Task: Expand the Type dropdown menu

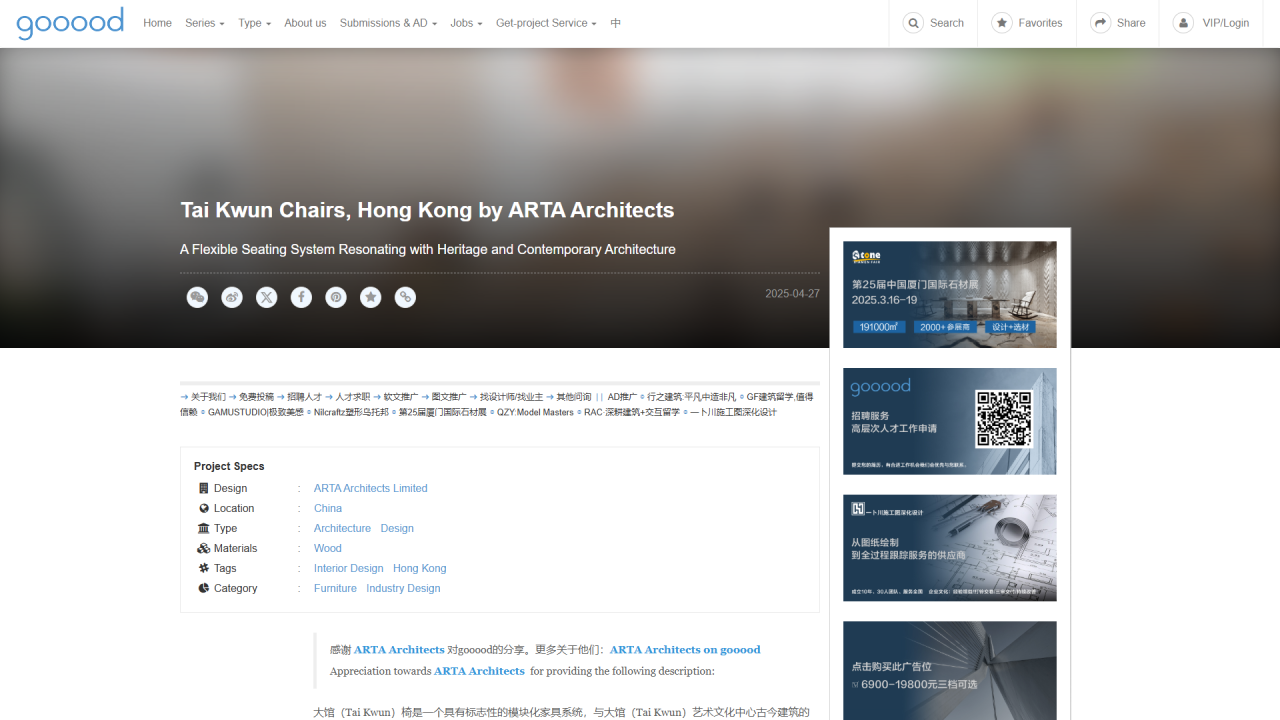Action: [x=254, y=23]
